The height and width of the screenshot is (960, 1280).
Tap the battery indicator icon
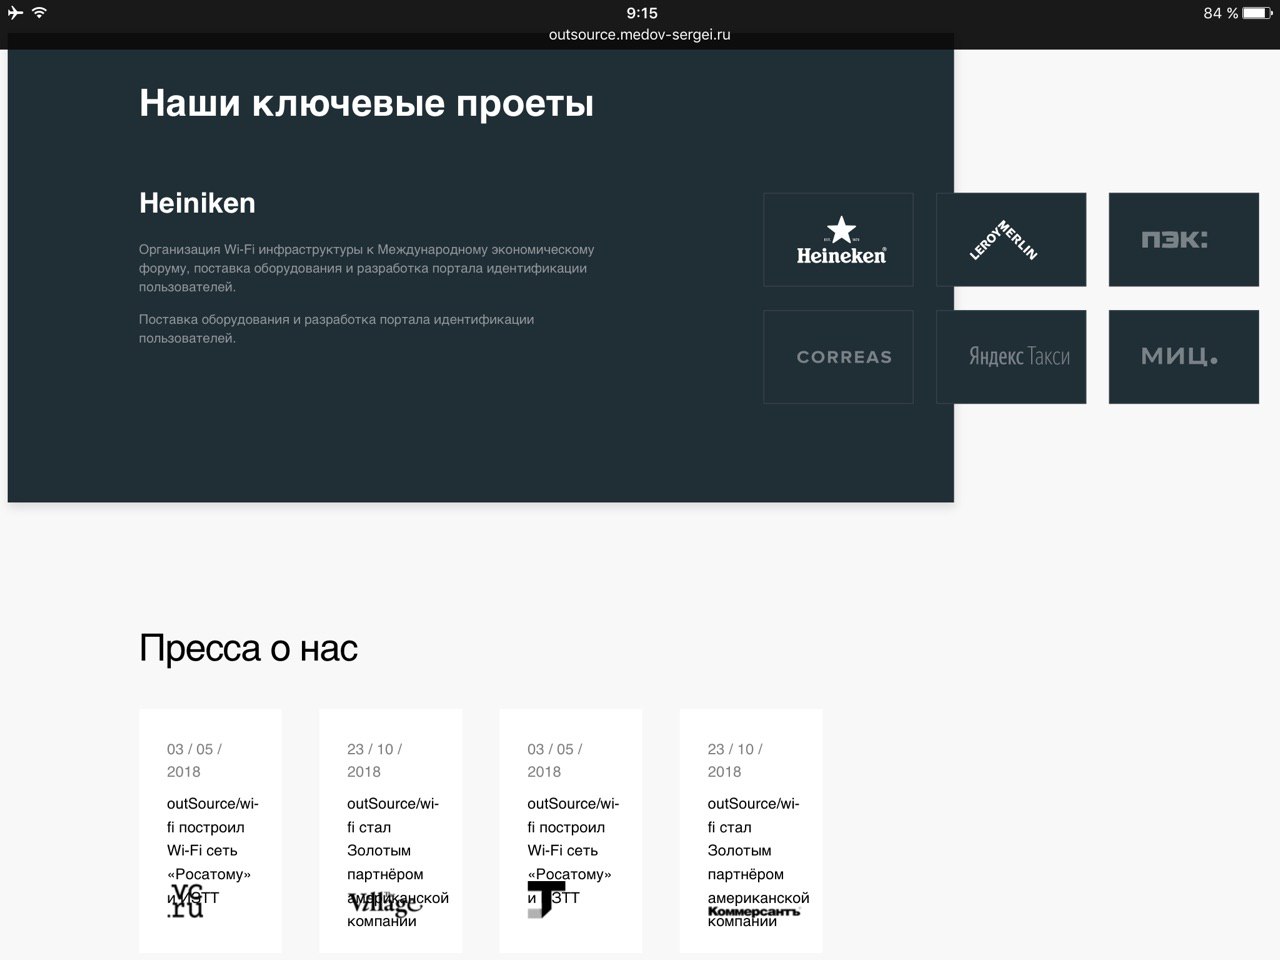point(1258,13)
